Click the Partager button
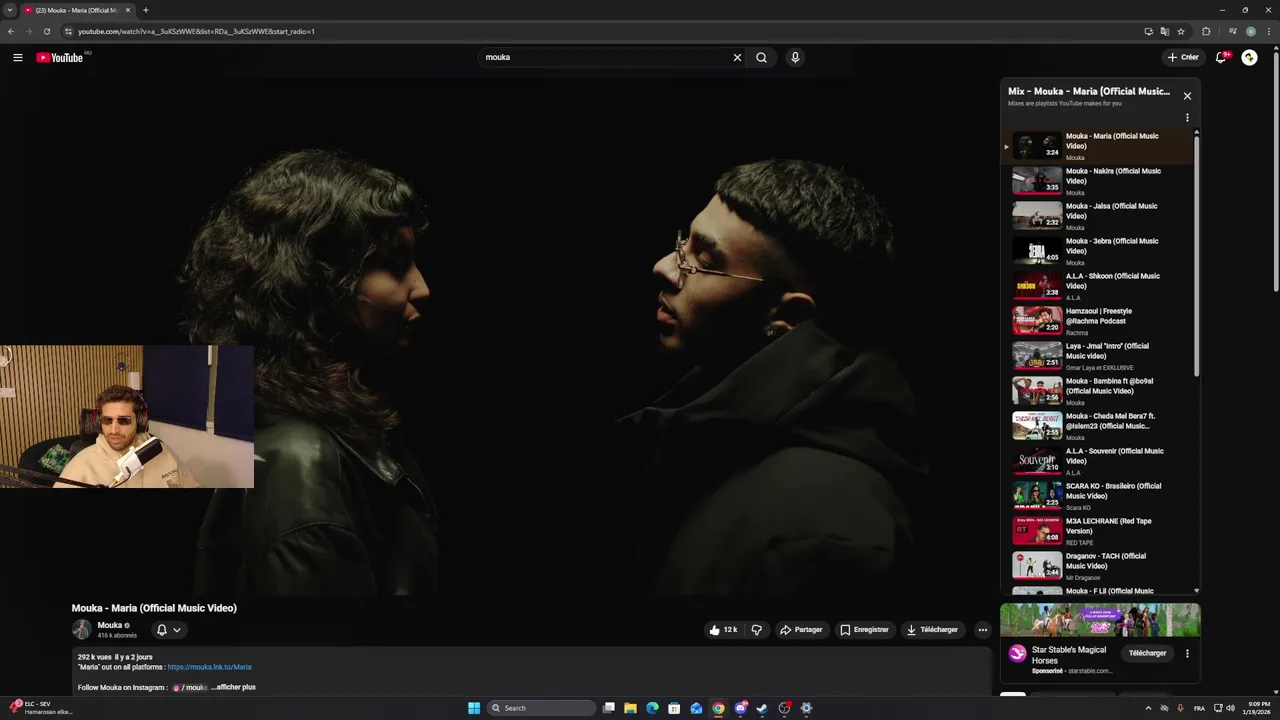This screenshot has width=1280, height=720. pos(801,630)
